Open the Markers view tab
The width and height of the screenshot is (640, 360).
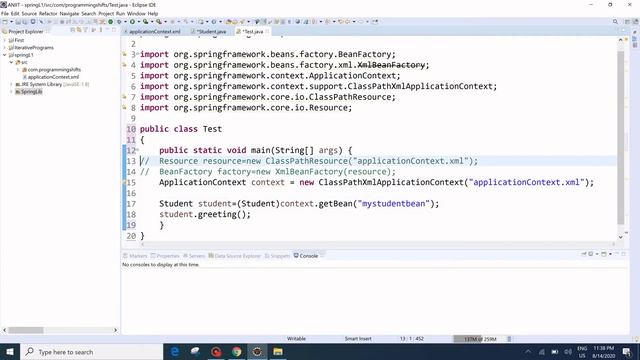click(135, 256)
